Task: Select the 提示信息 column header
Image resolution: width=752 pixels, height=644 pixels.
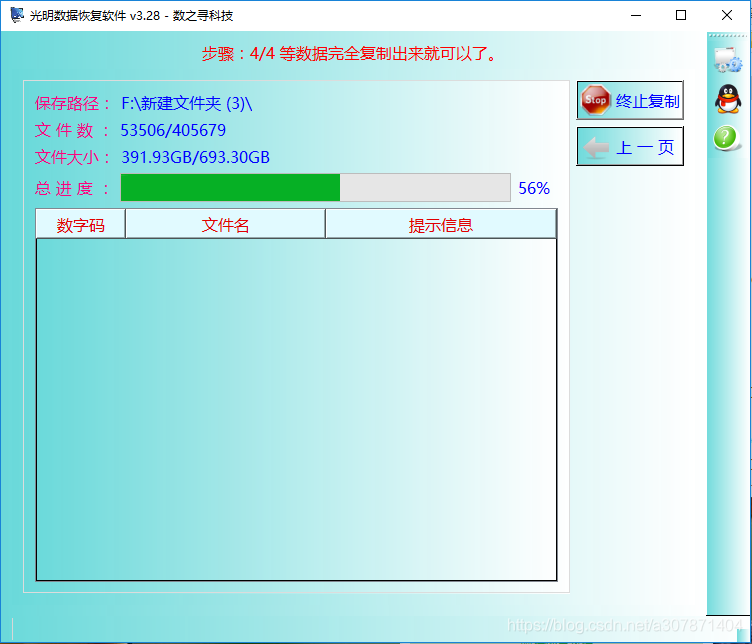Action: point(441,224)
